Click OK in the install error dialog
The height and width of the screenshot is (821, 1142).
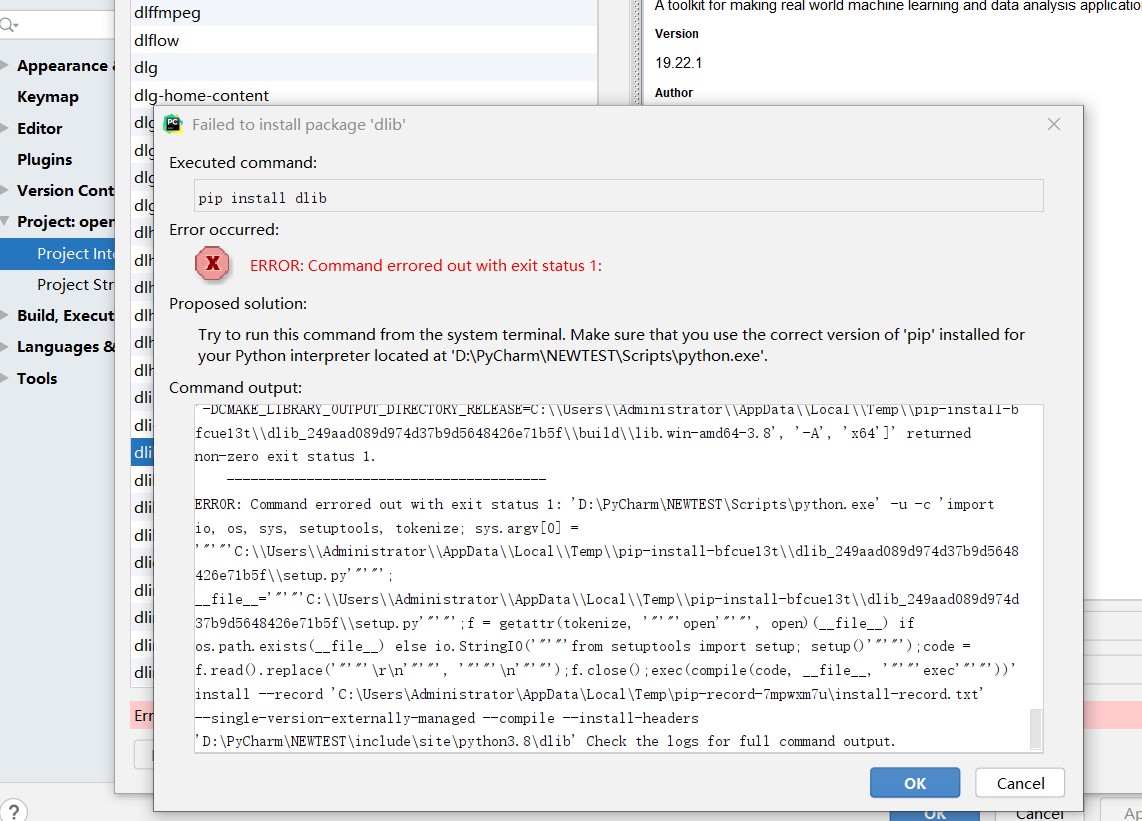[914, 783]
